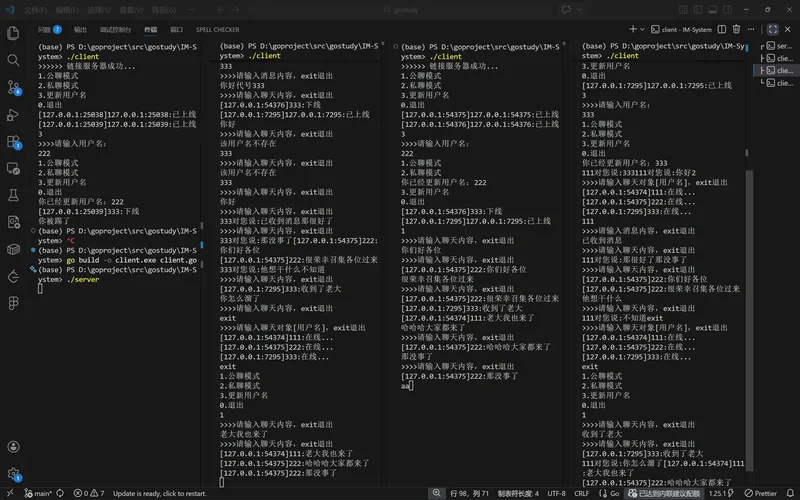Click the Copilot status item in status bar
The height and width of the screenshot is (500, 800).
(x=664, y=493)
